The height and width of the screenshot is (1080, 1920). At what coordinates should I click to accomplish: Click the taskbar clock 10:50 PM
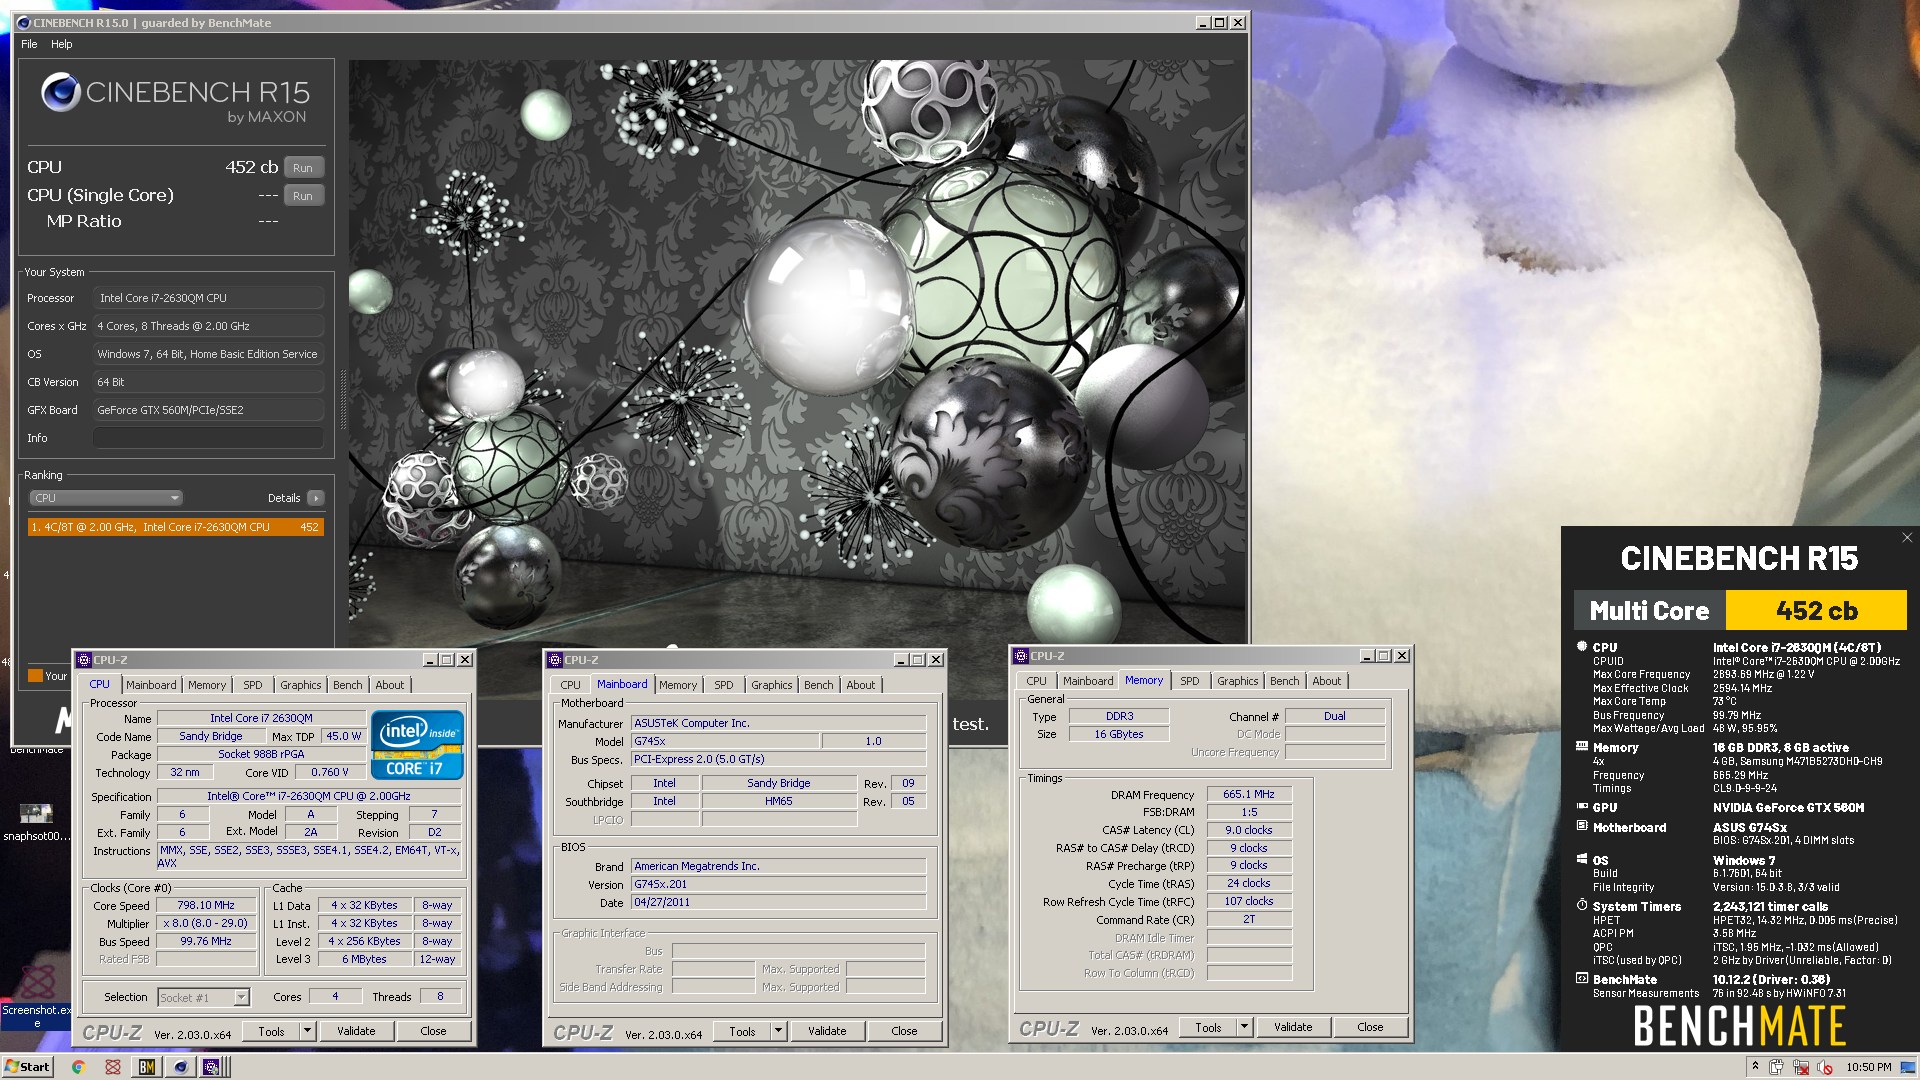coord(1868,1067)
